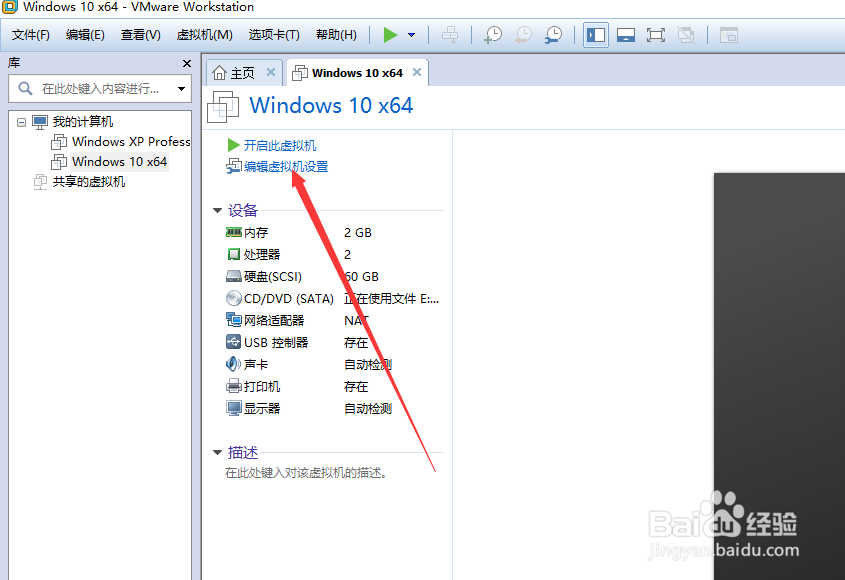Switch to the Windows 10 x64 tab

tap(357, 73)
